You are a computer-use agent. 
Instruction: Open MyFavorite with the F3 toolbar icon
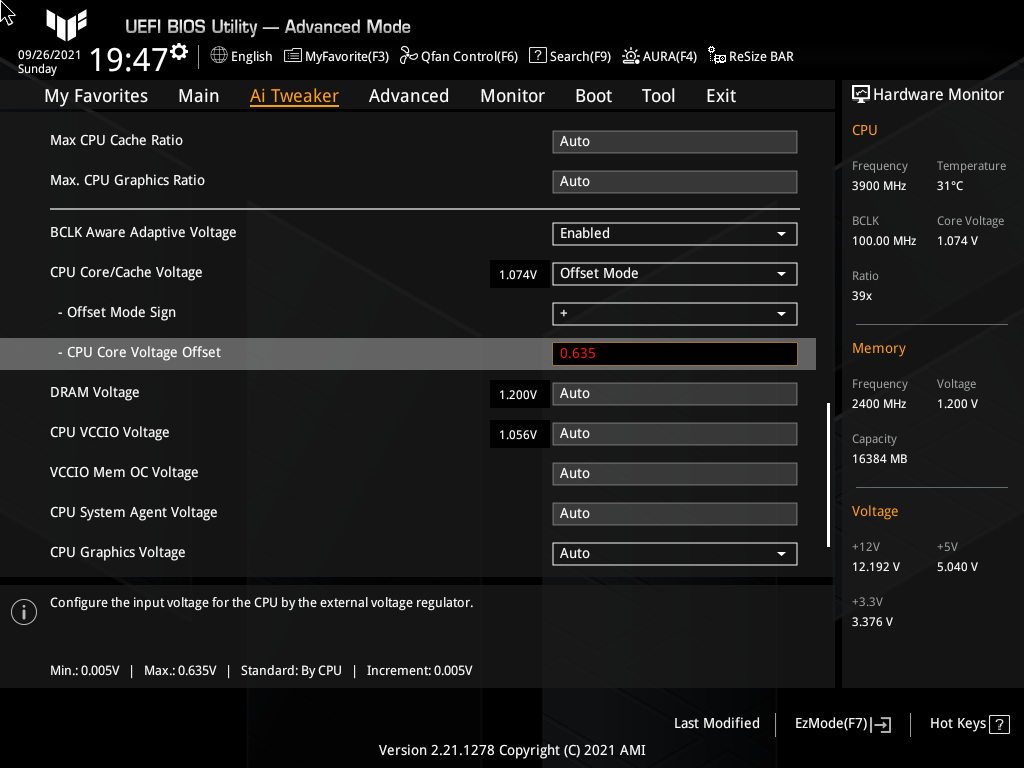point(292,56)
